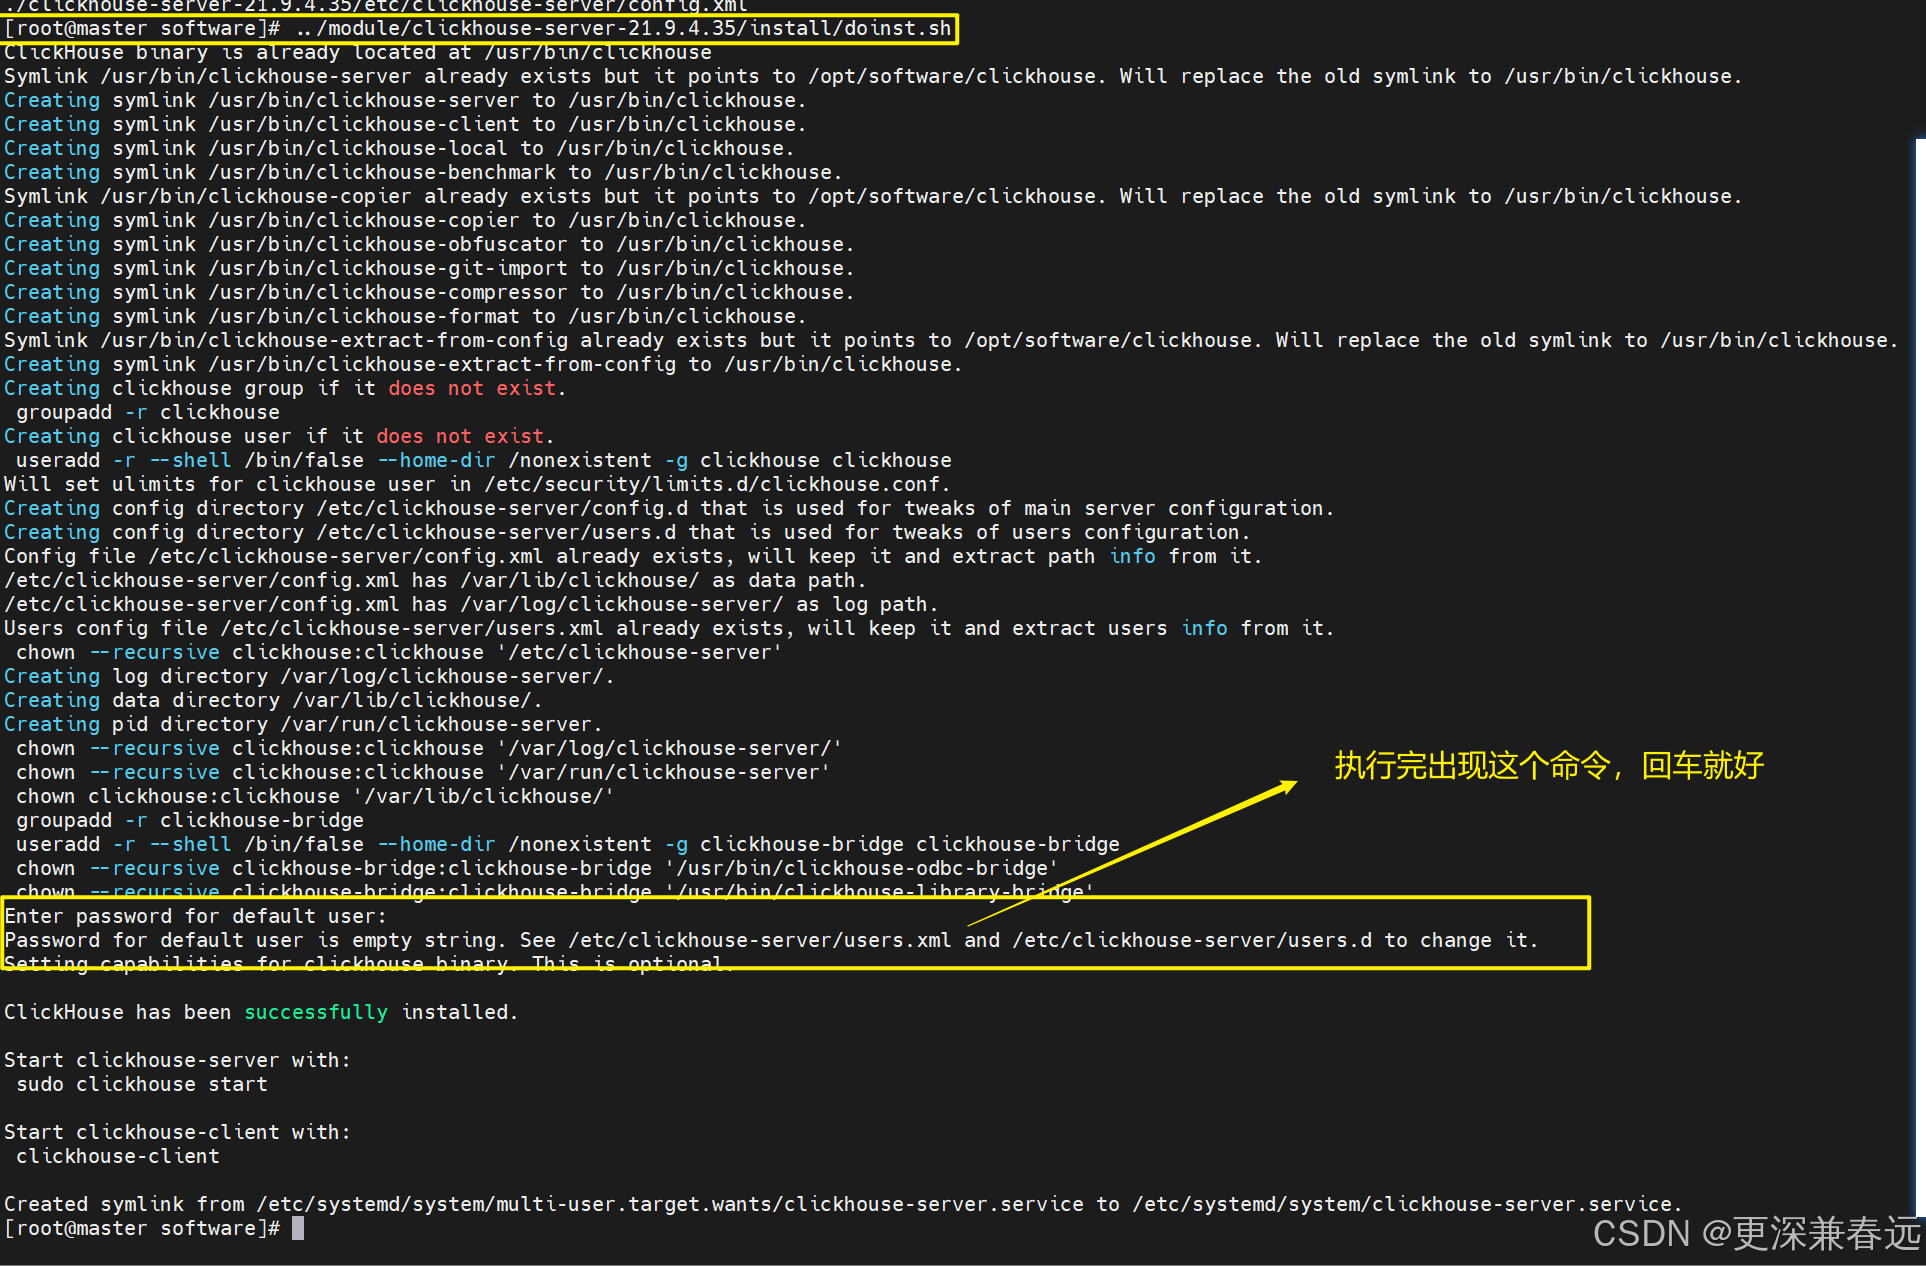Click 'Creating symlink /usr/bin/clickhouse-local' line
The height and width of the screenshot is (1266, 1926).
[x=399, y=148]
